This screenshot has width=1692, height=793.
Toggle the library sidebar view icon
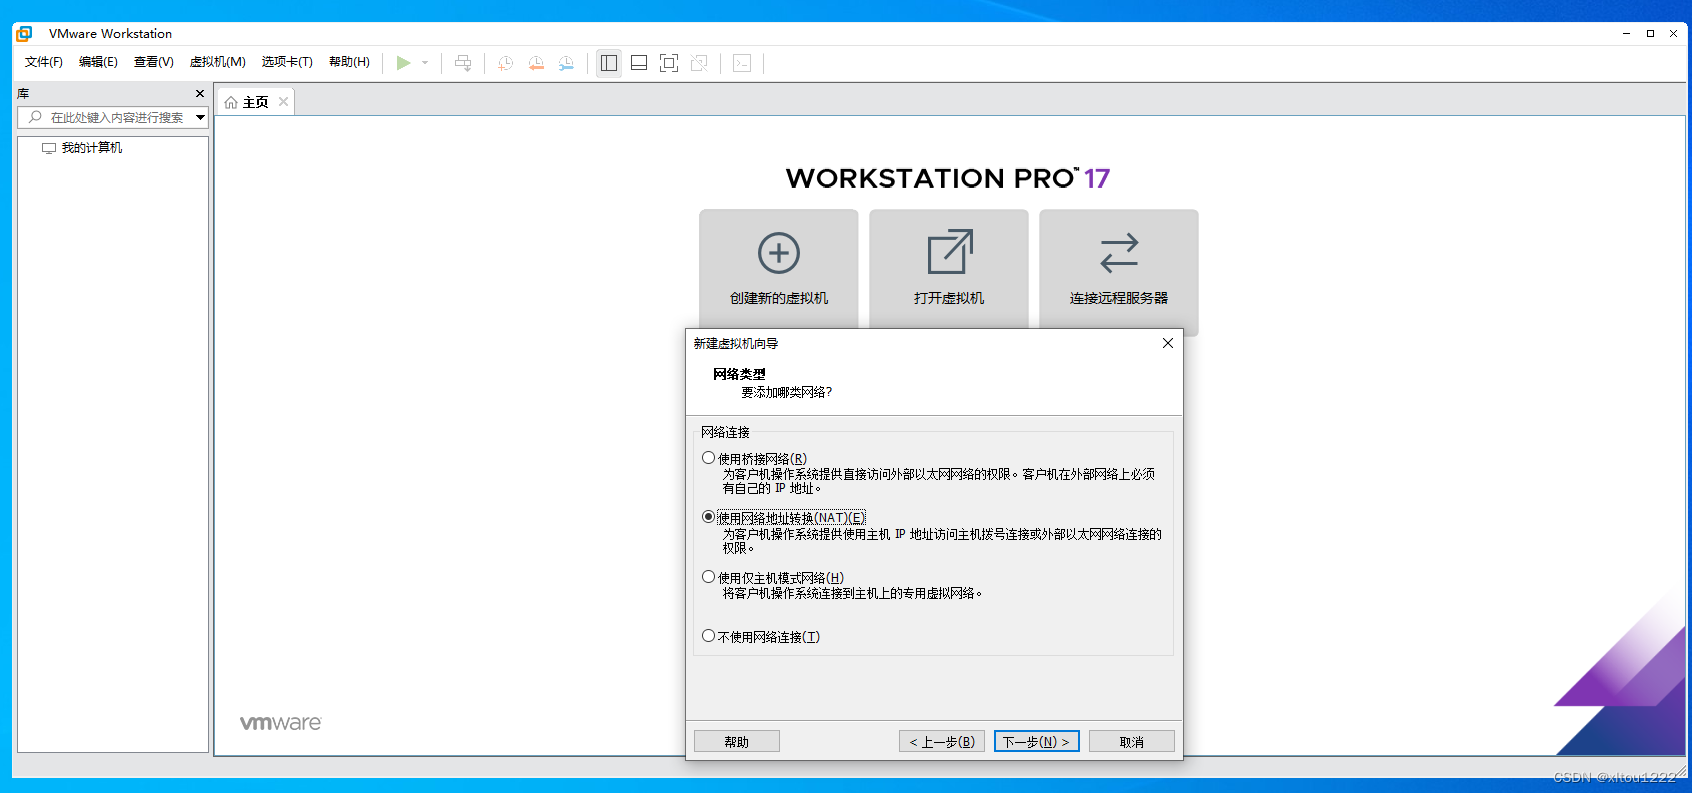[x=609, y=63]
